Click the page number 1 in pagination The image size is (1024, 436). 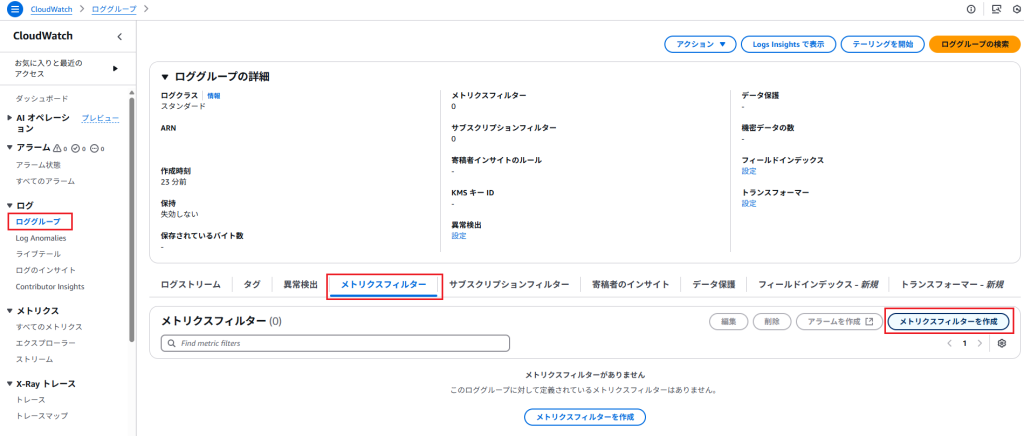965,343
